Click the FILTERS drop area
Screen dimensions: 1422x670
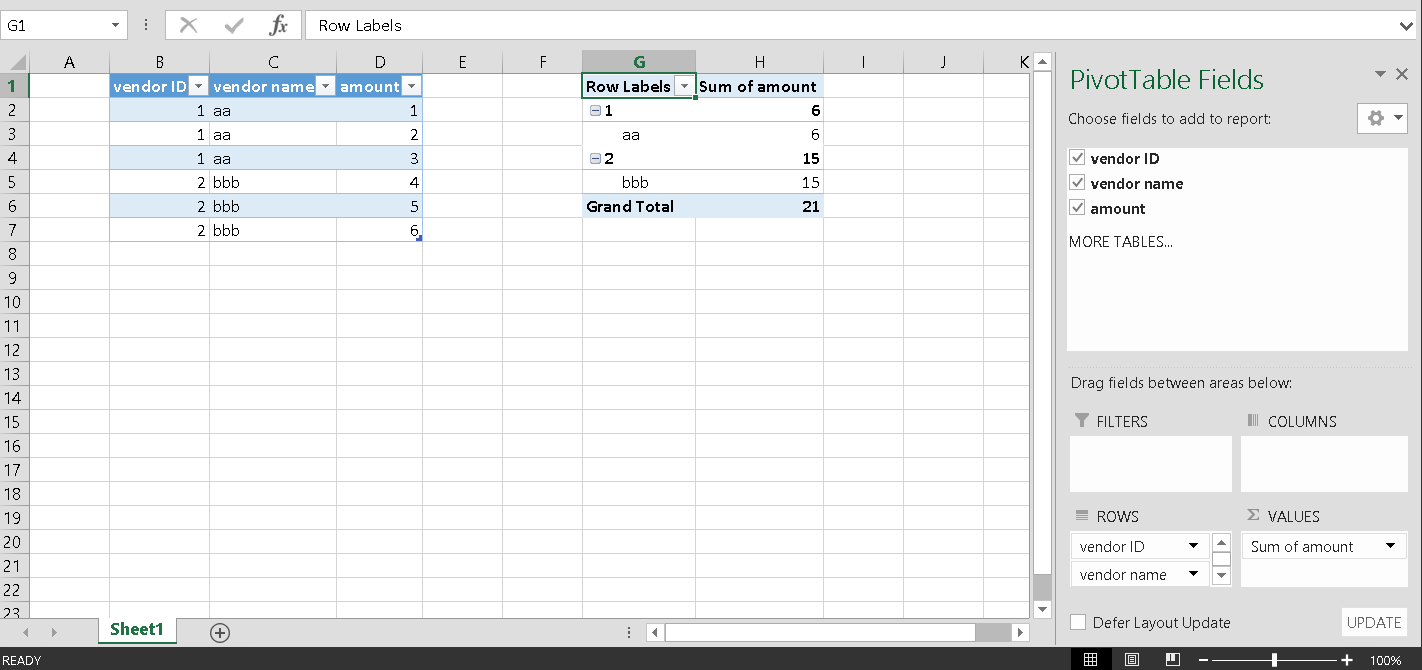coord(1151,463)
